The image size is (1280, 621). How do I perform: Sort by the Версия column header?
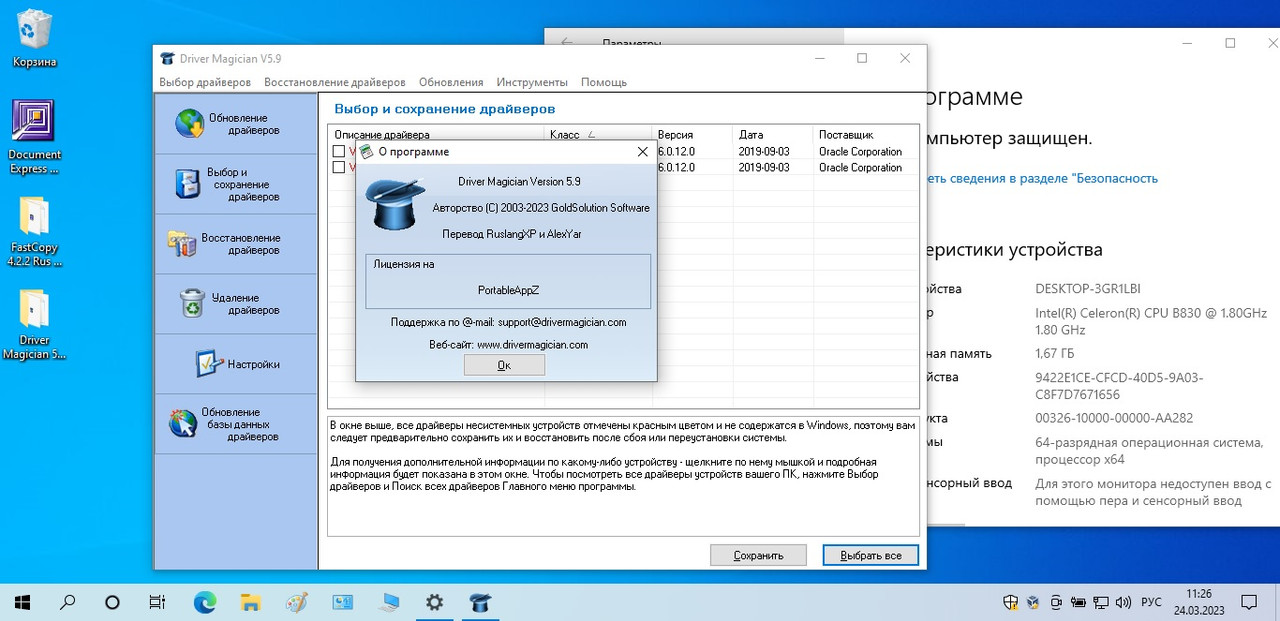click(693, 134)
